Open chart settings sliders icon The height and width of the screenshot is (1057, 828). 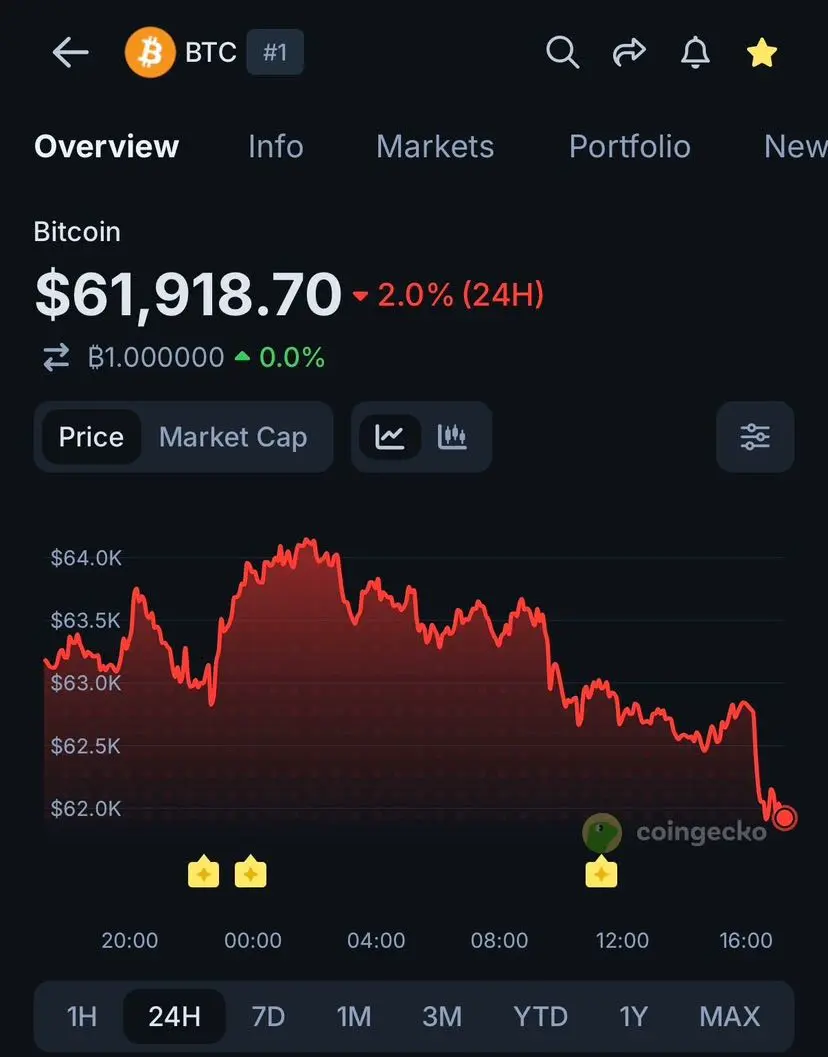click(x=755, y=437)
